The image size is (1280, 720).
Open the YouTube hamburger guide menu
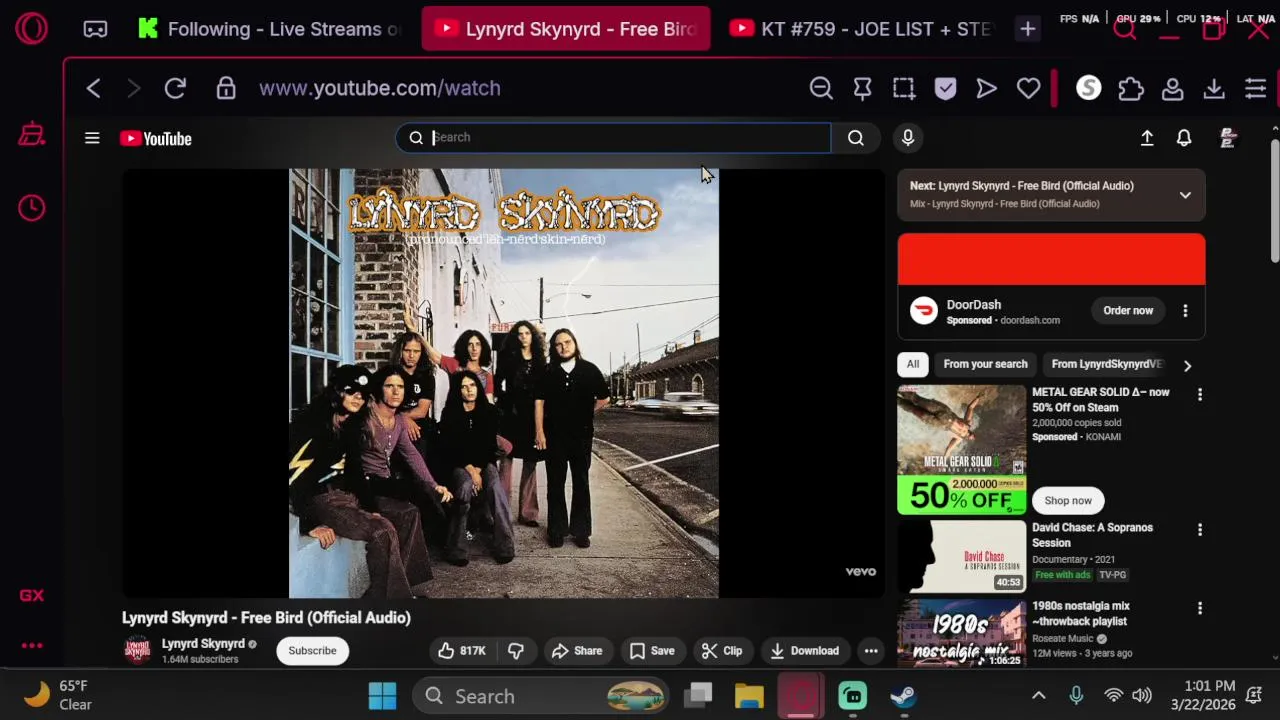coord(92,138)
